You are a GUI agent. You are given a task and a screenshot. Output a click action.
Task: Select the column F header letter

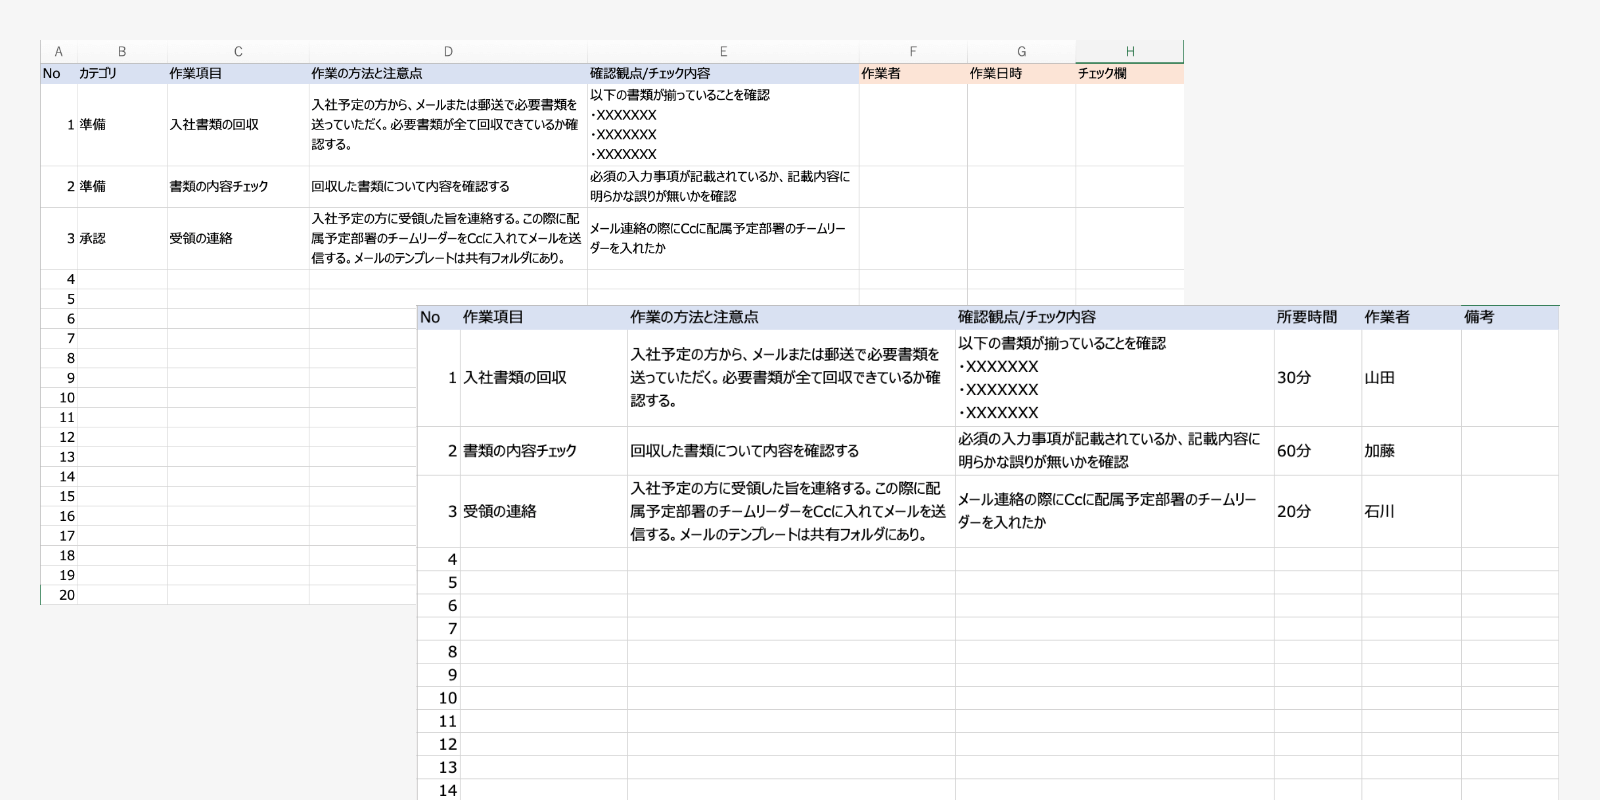(912, 52)
